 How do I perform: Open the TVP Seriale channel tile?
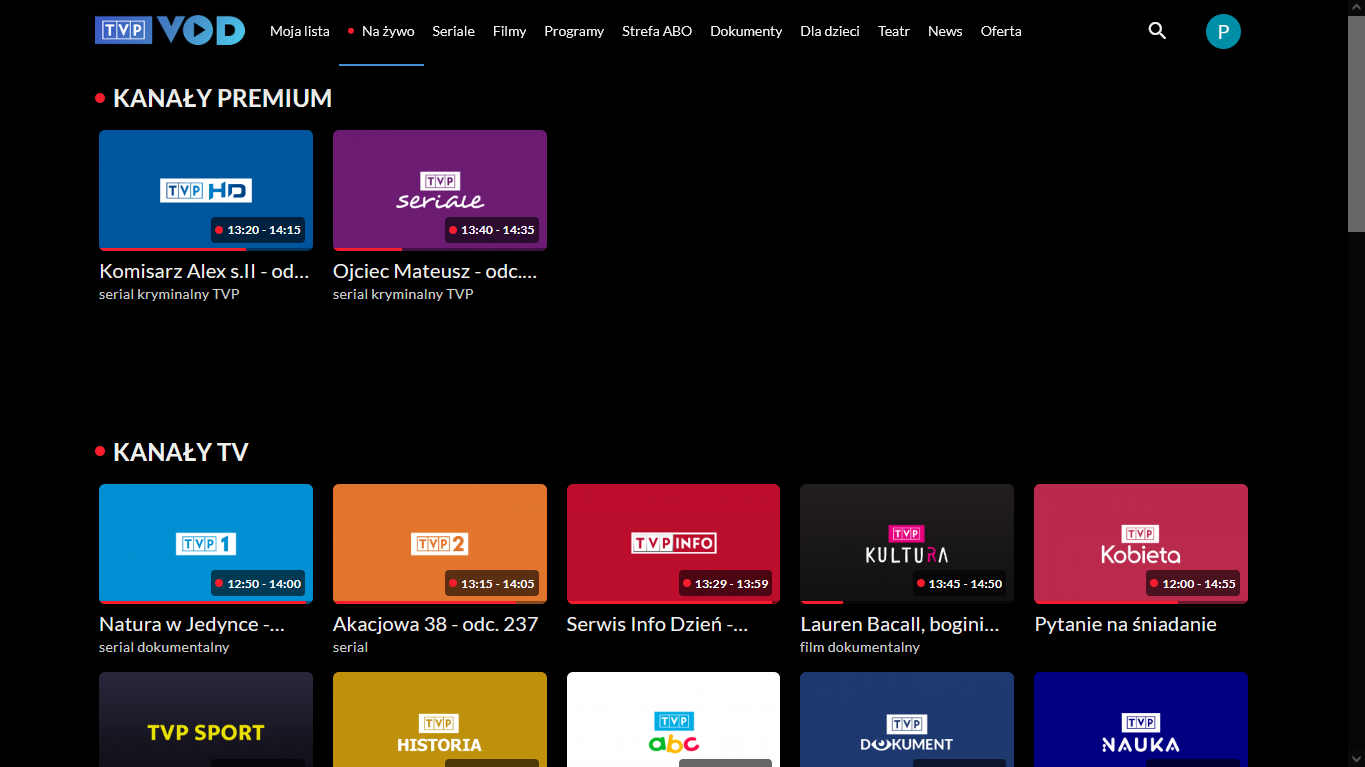pos(439,190)
